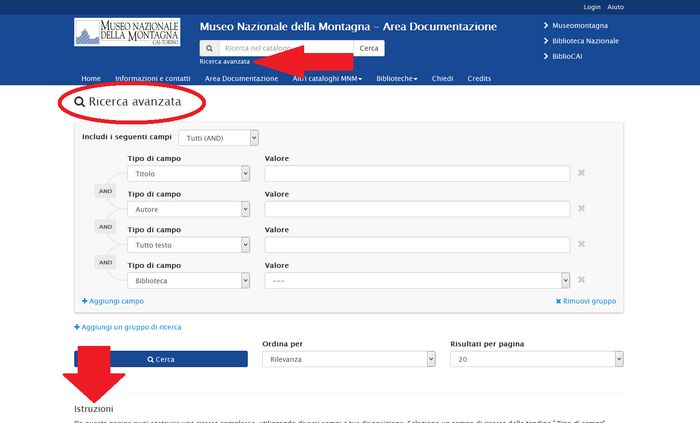The image size is (700, 423).
Task: Click the AND operator below Autore
Action: [105, 227]
